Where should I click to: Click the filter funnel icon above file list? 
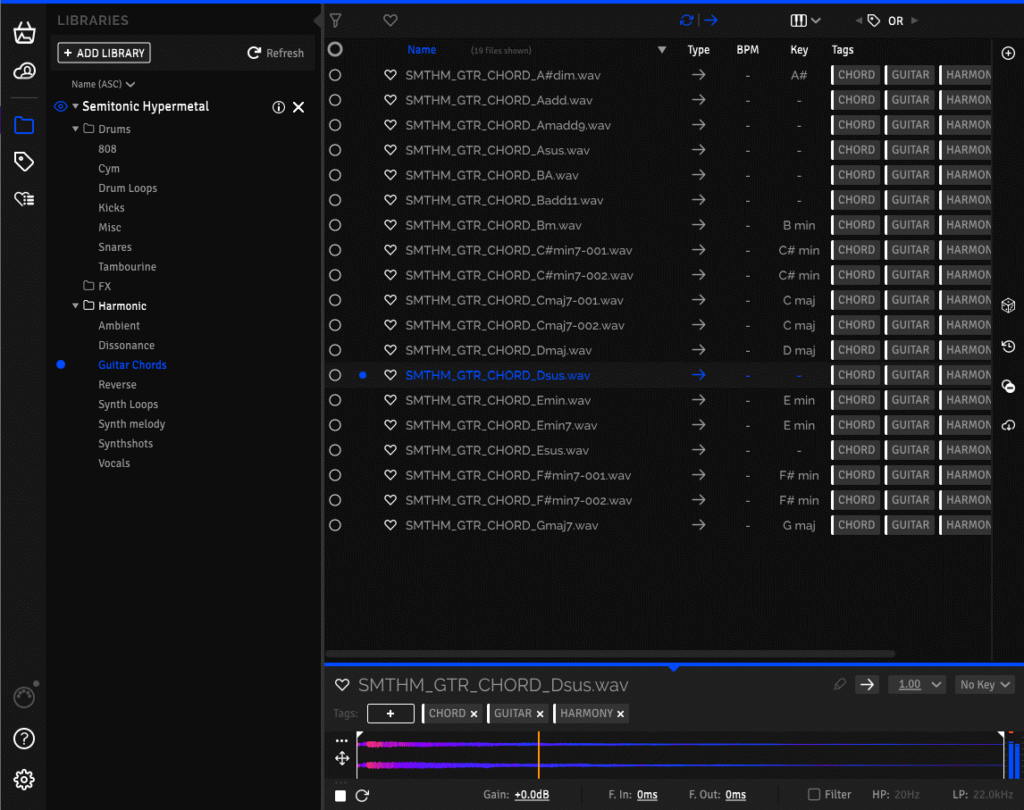(336, 20)
